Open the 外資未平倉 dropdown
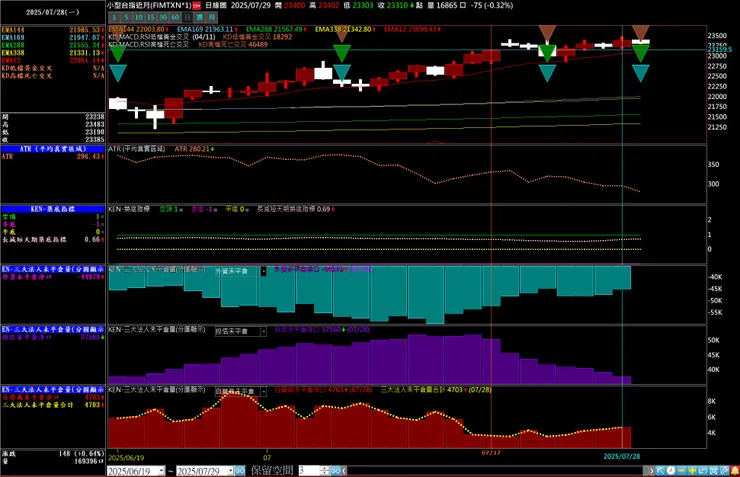The height and width of the screenshot is (477, 740). 263,271
